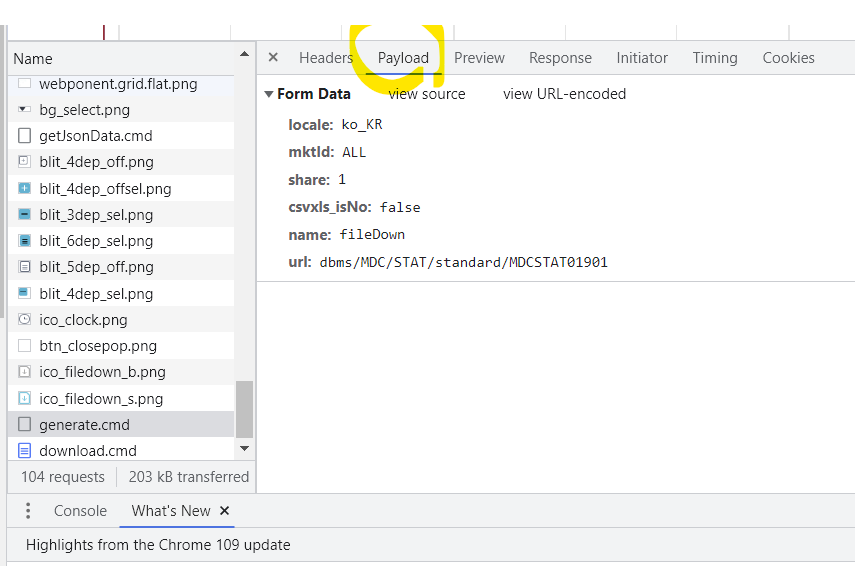Viewport: 855px width, 566px height.
Task: Collapse the Form Data section
Action: pos(268,94)
